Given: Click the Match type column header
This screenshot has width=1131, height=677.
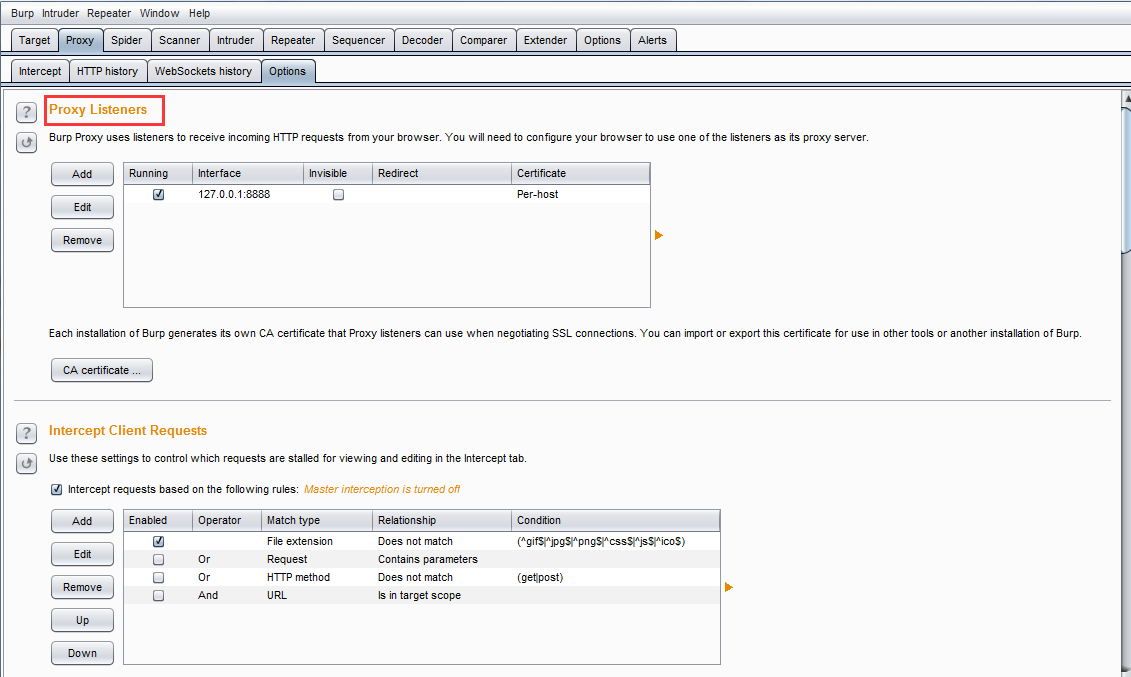Looking at the screenshot, I should click(x=317, y=520).
